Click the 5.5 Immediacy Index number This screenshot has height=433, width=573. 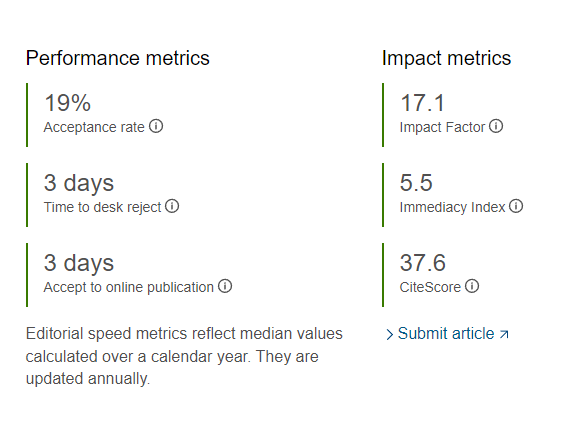tap(416, 183)
